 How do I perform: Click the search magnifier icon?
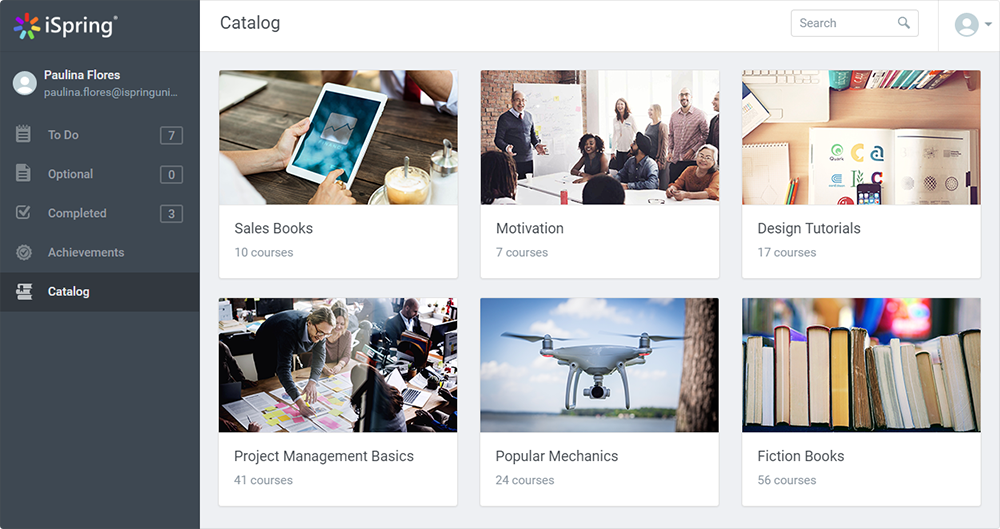(904, 23)
